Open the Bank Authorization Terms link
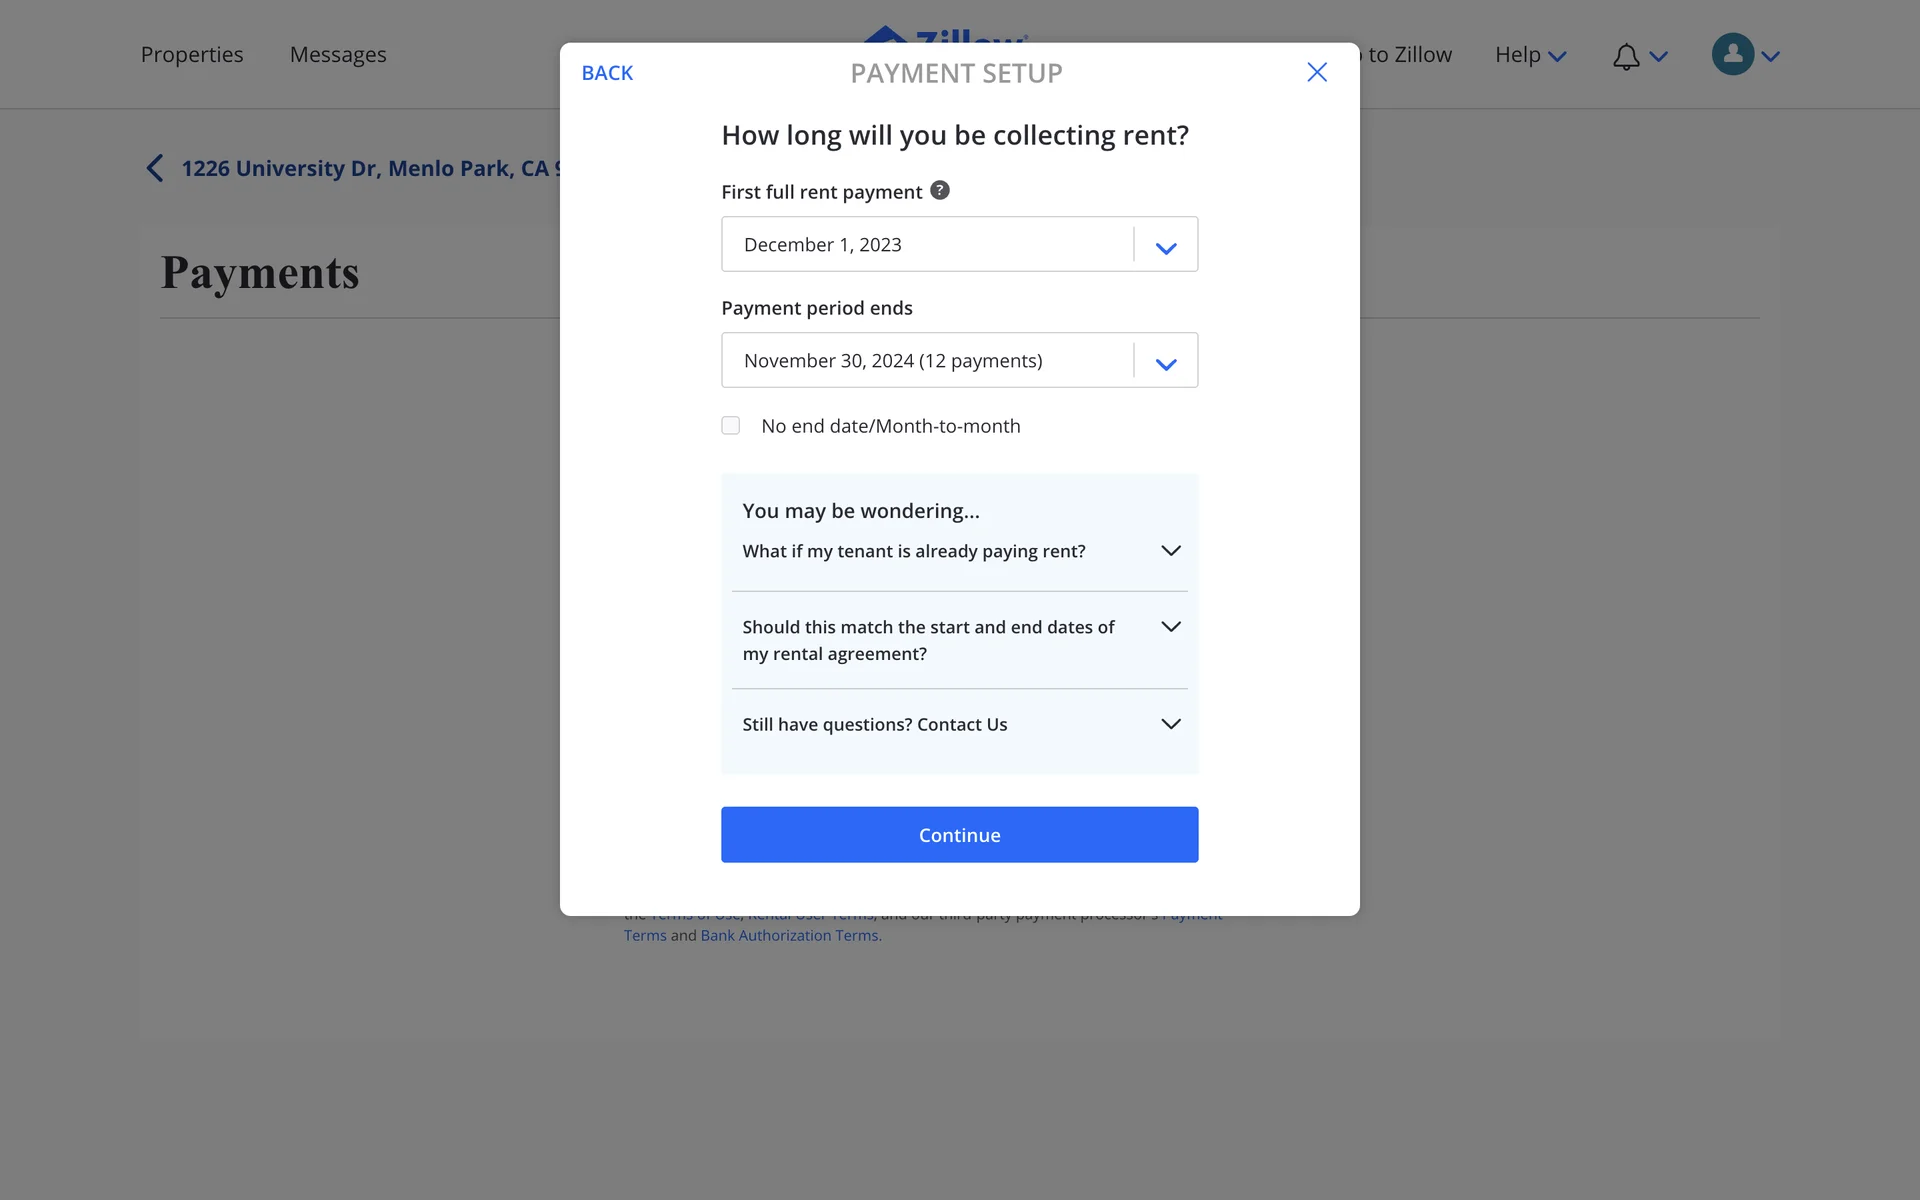This screenshot has height=1200, width=1920. point(789,936)
